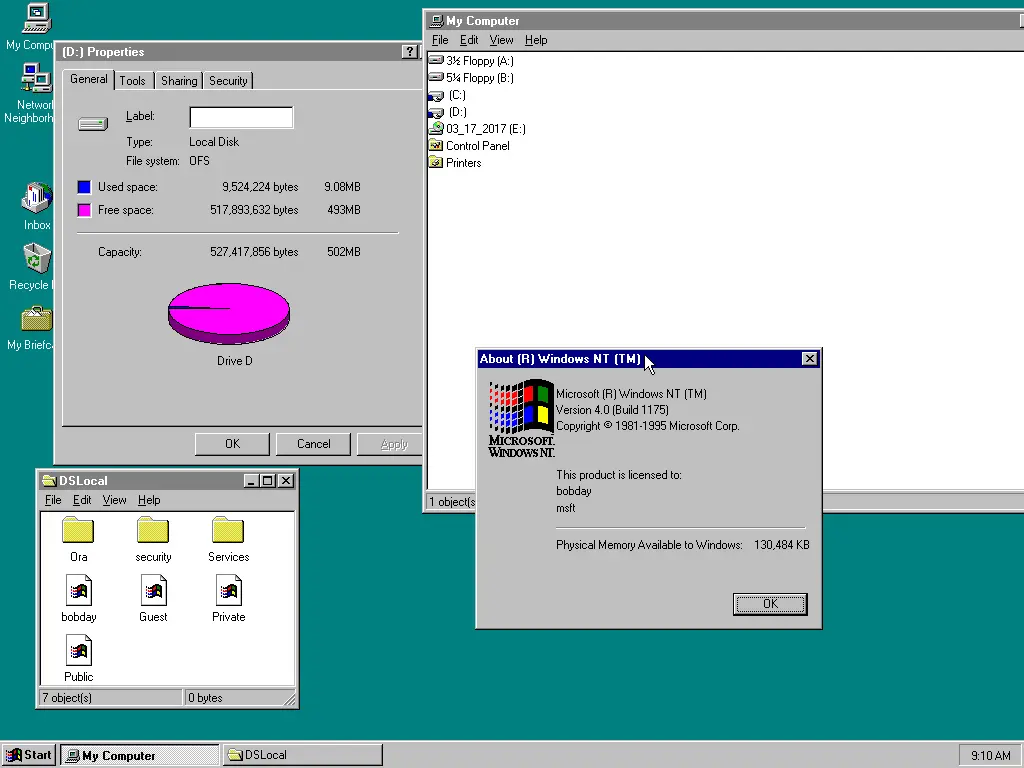Switch to the Security tab
The image size is (1024, 768).
click(x=228, y=80)
